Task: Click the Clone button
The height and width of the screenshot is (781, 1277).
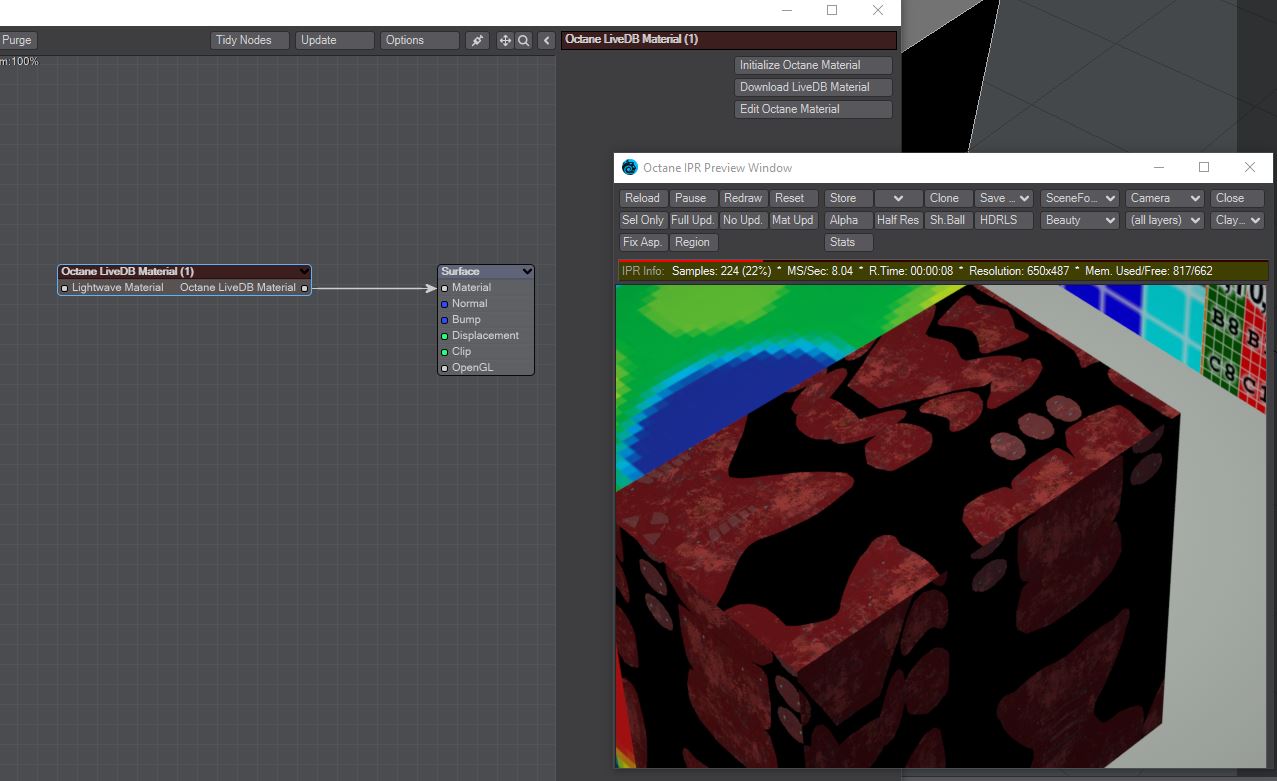Action: (x=948, y=198)
